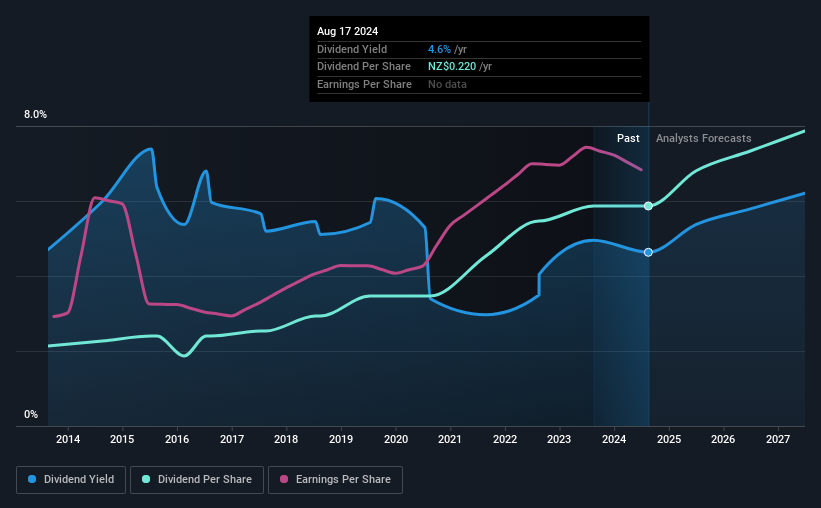Click the teal Dividend Per Share legend dot

tap(146, 479)
